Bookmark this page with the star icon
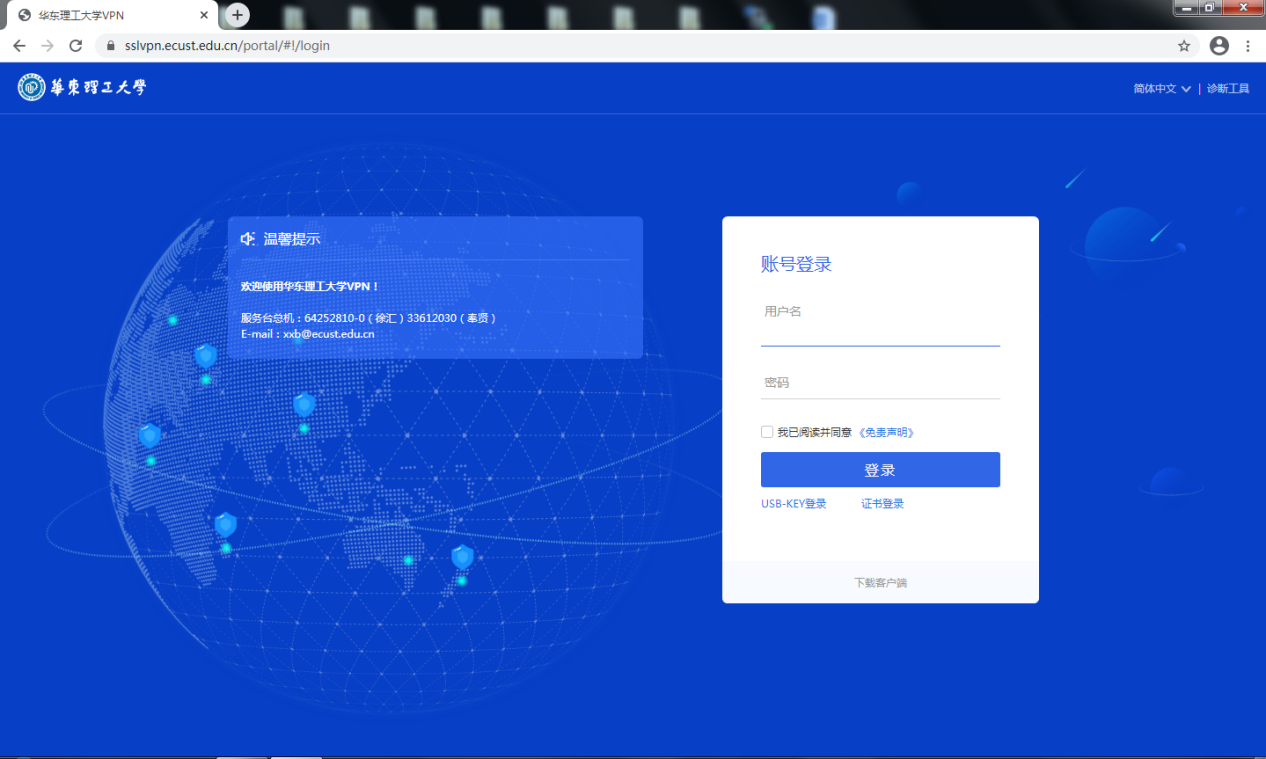The height and width of the screenshot is (759, 1266). pos(1184,46)
